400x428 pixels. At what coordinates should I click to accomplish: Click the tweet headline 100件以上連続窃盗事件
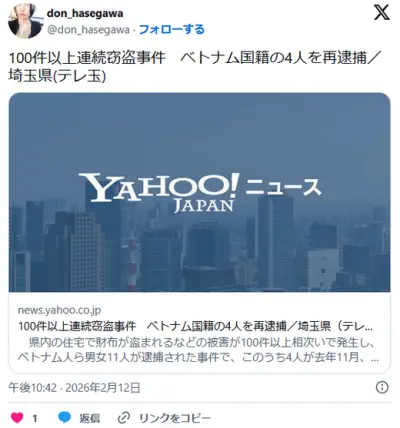(87, 59)
